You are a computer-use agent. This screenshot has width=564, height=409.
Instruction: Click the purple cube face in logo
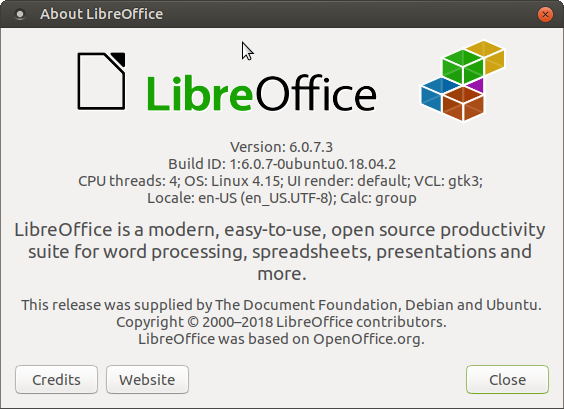pyautogui.click(x=476, y=86)
